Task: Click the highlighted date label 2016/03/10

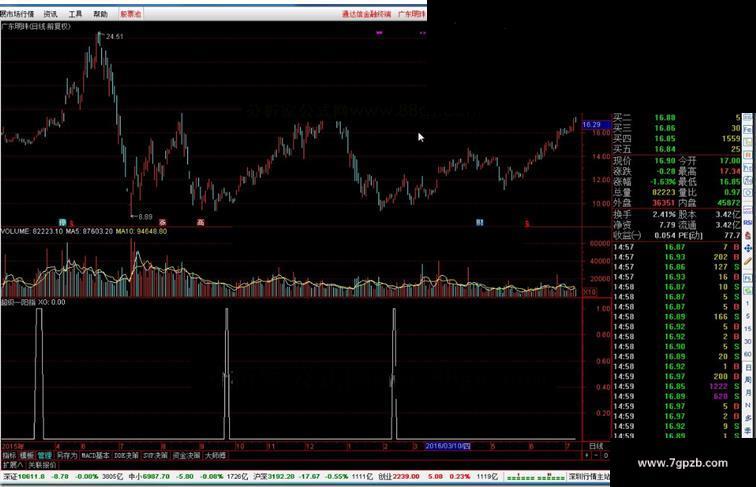Action: [x=448, y=446]
